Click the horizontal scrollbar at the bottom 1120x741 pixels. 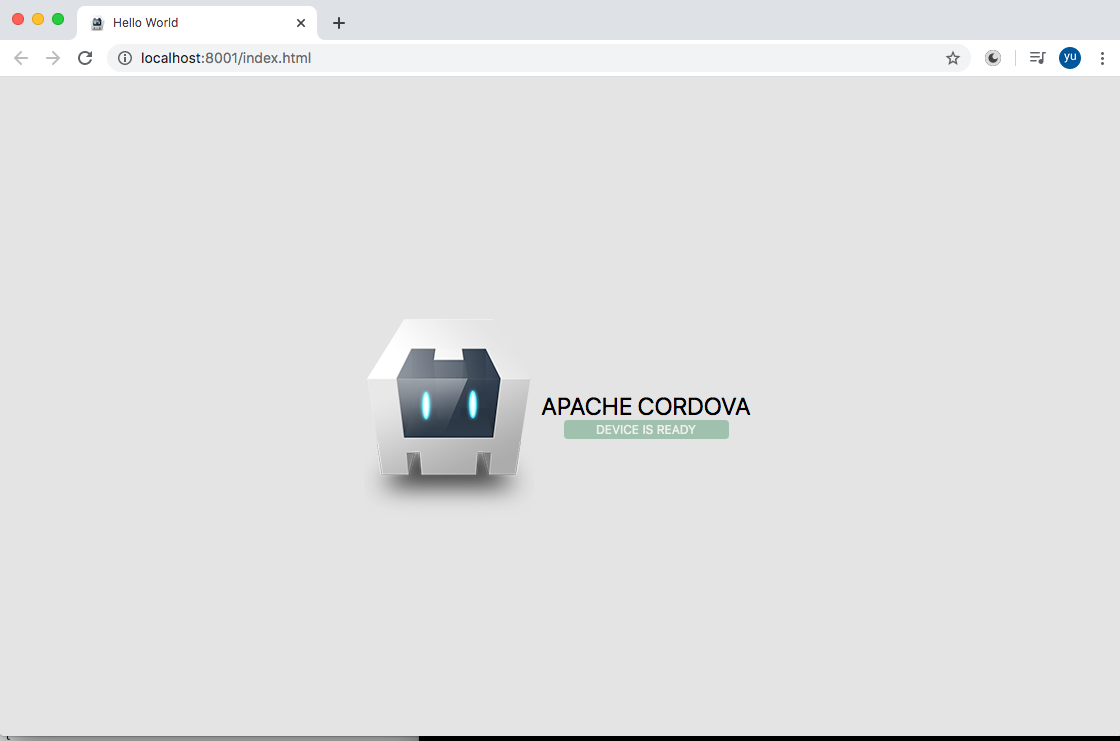point(210,735)
